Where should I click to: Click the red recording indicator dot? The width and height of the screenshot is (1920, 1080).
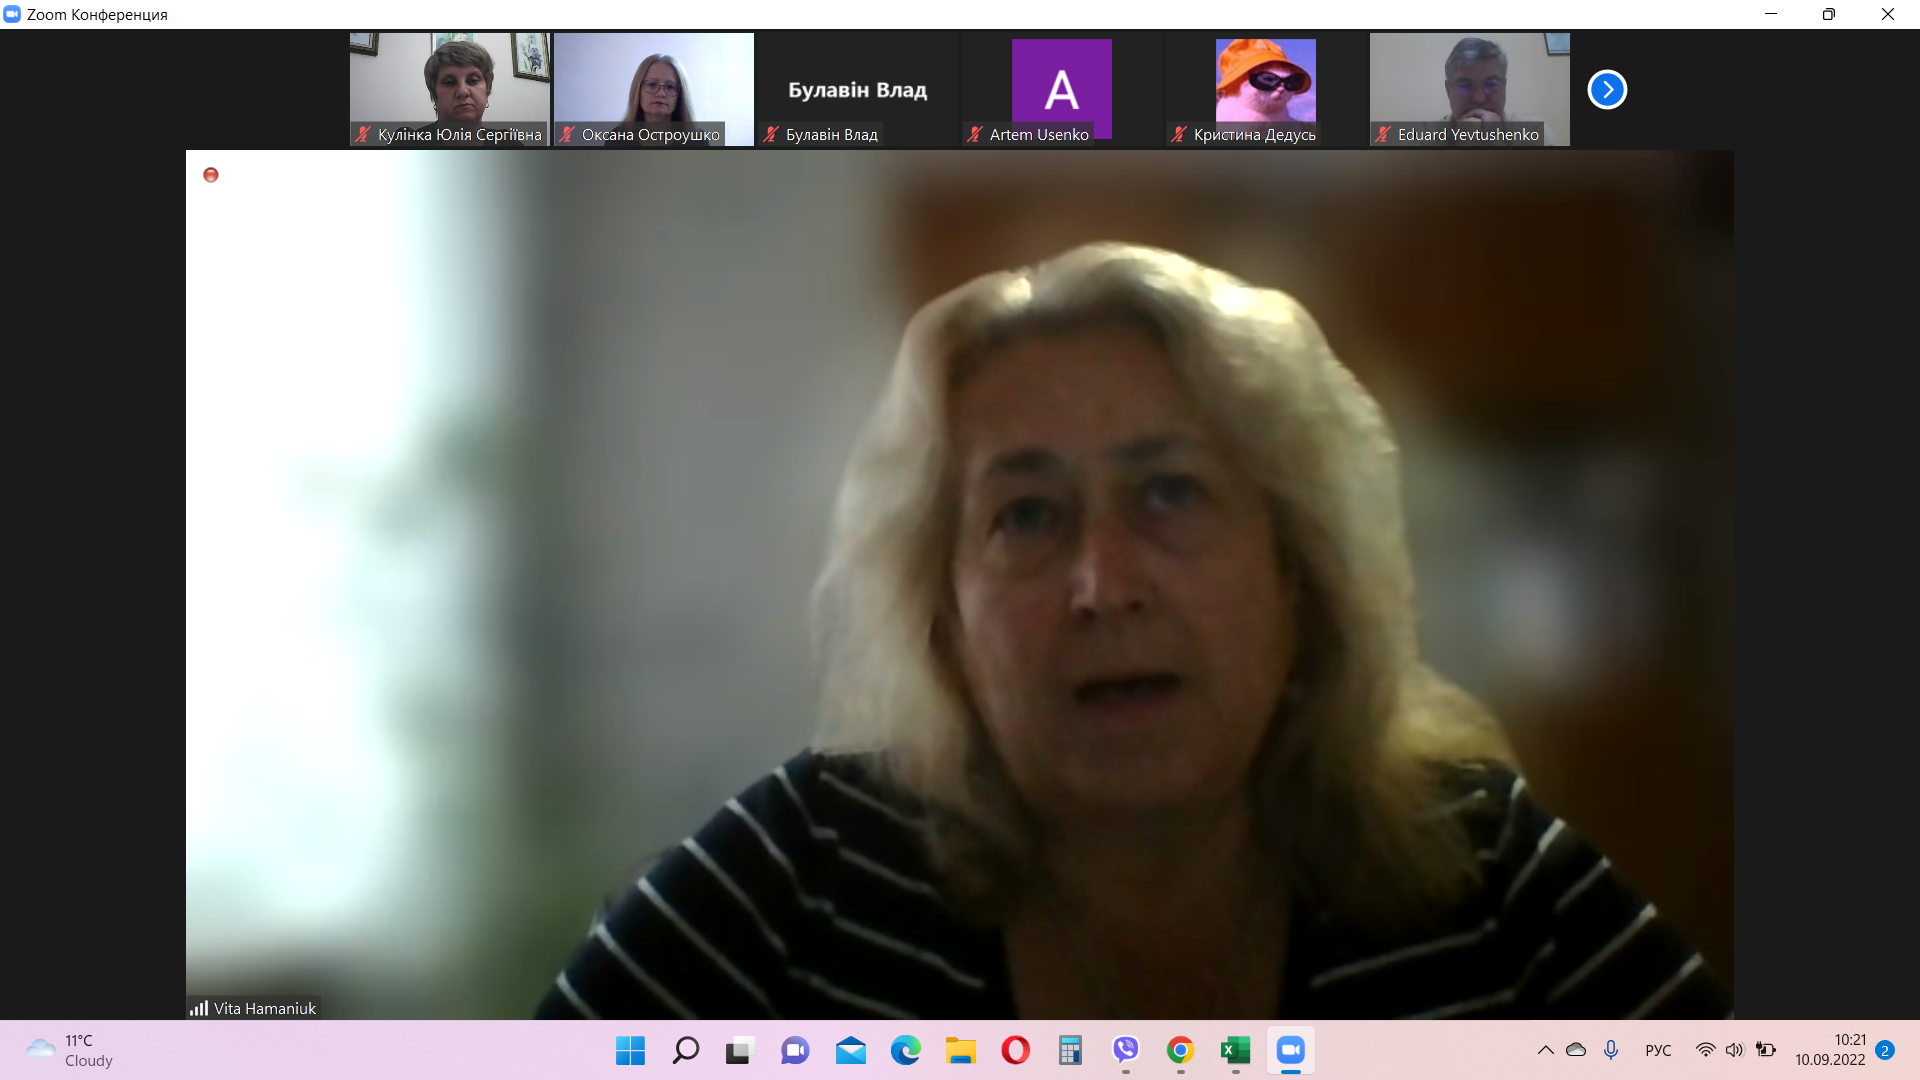(x=211, y=175)
